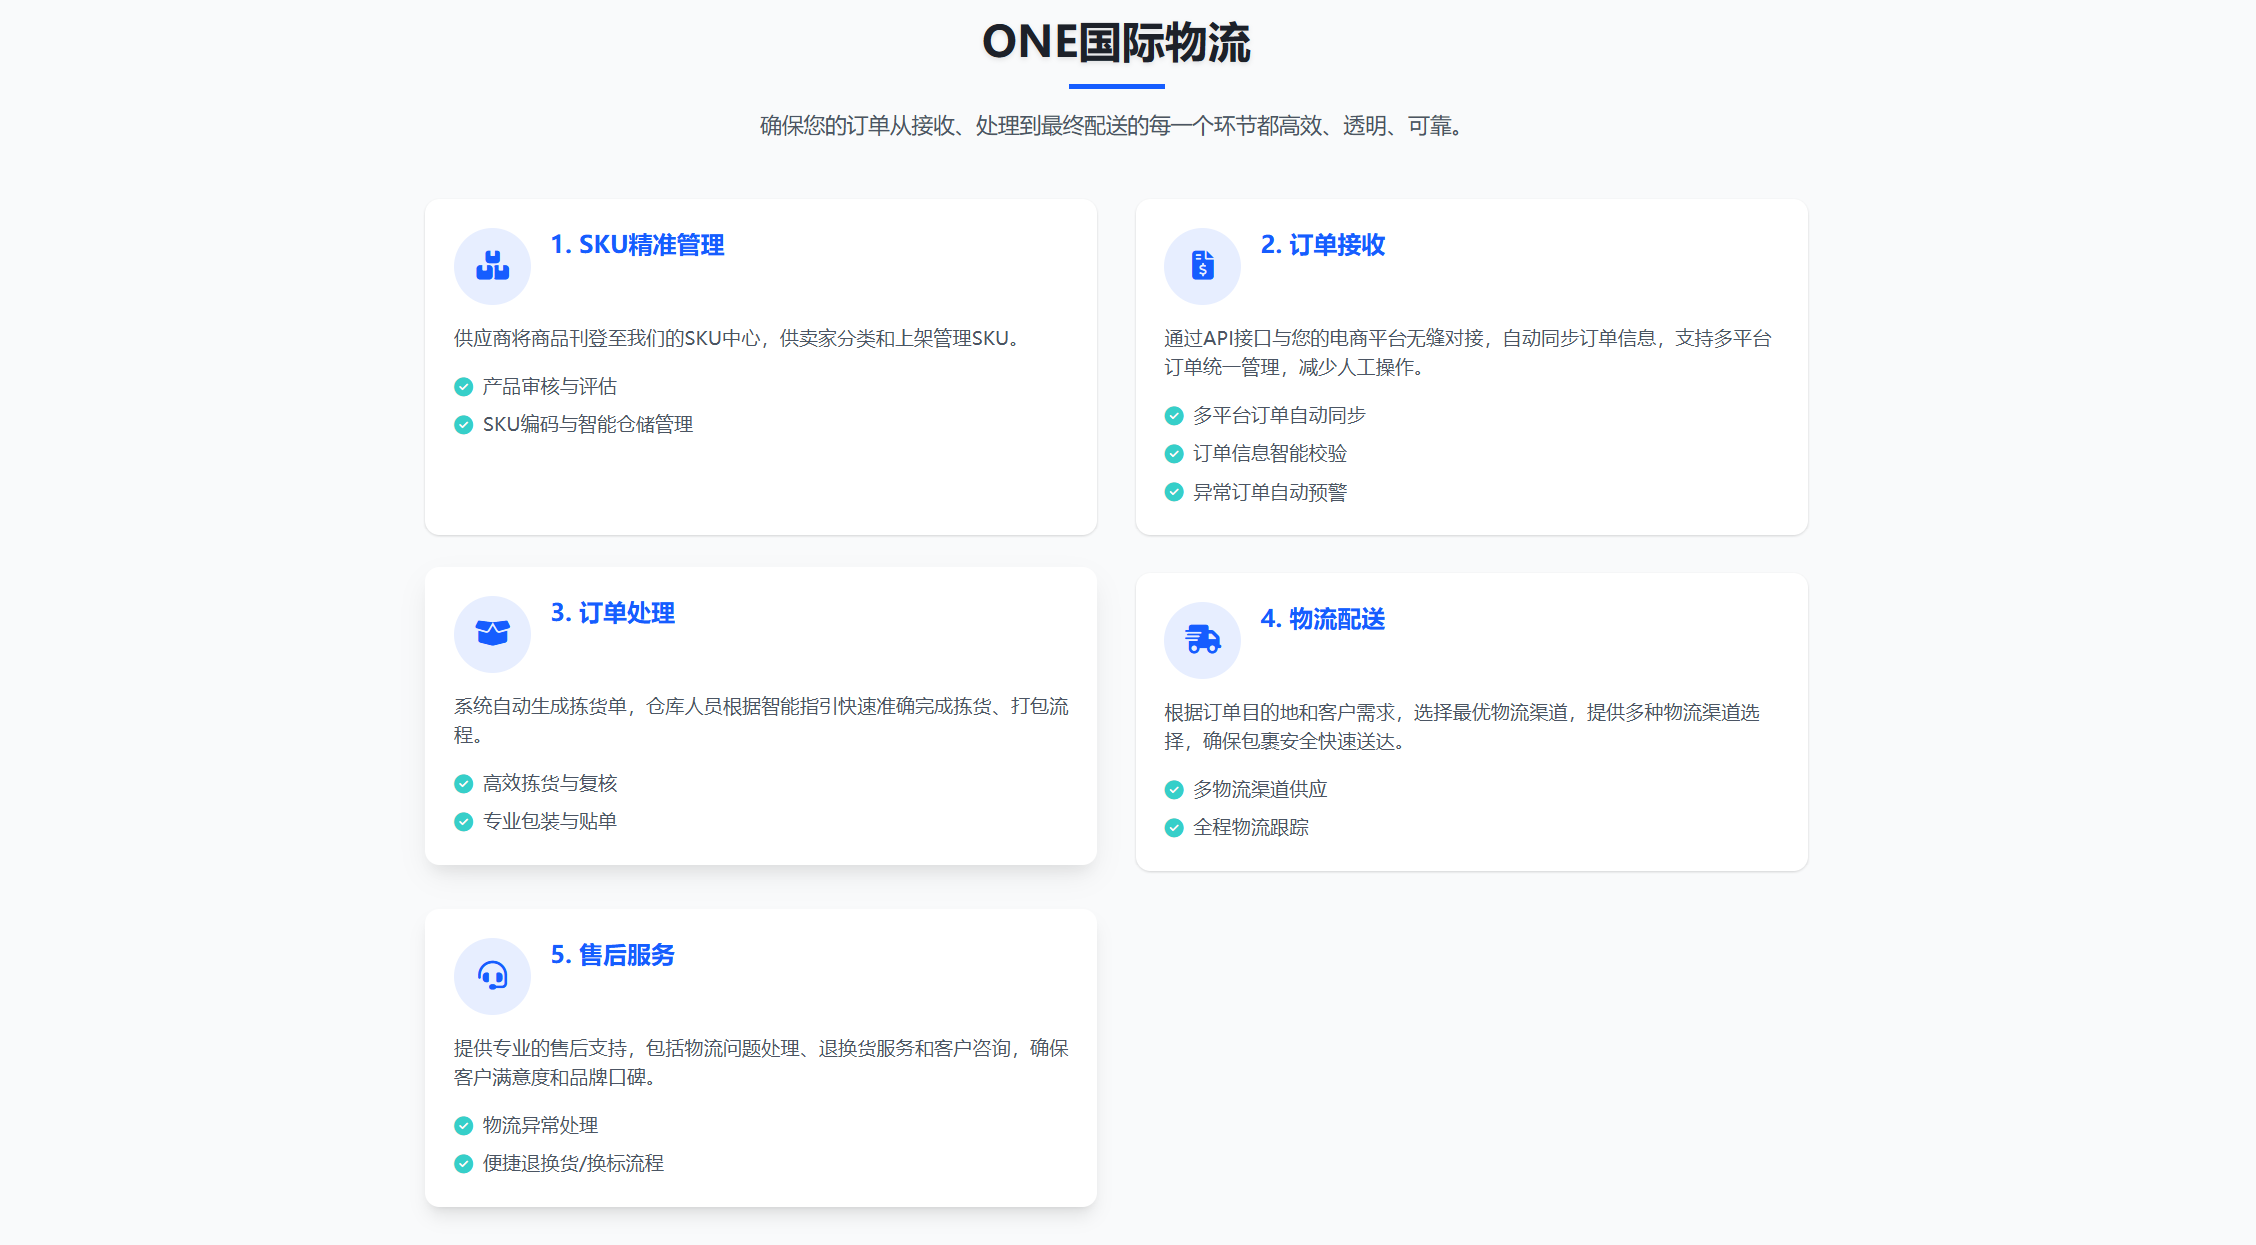This screenshot has width=2256, height=1245.
Task: Click the open-box icon for 订单处理
Action: pyautogui.click(x=492, y=634)
